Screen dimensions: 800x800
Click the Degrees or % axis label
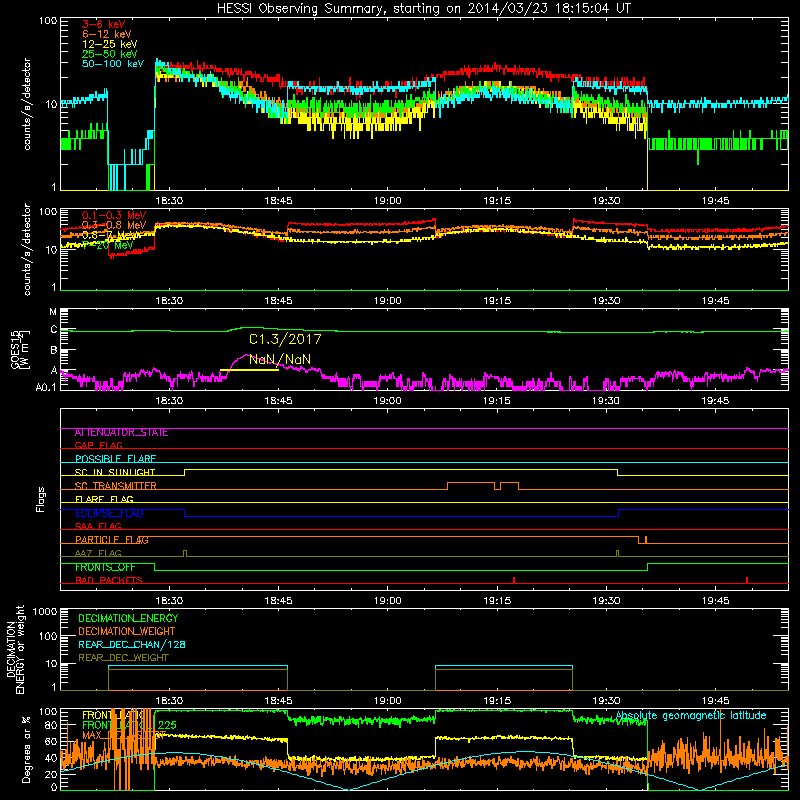(26, 749)
